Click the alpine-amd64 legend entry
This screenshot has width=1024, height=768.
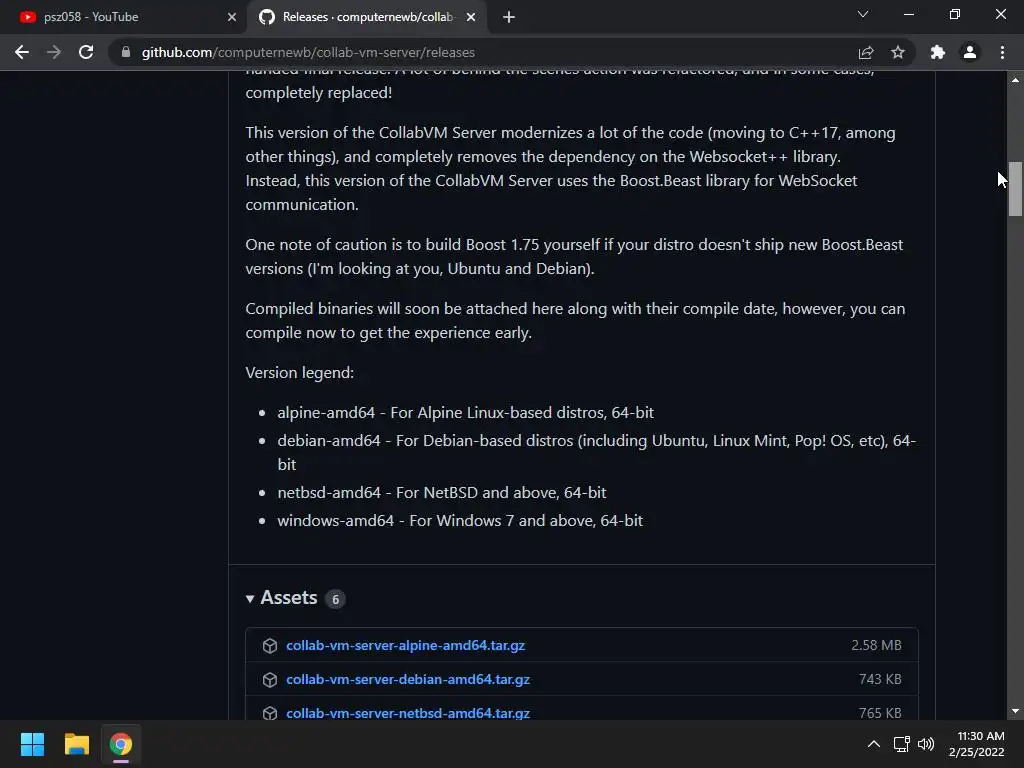coord(466,413)
